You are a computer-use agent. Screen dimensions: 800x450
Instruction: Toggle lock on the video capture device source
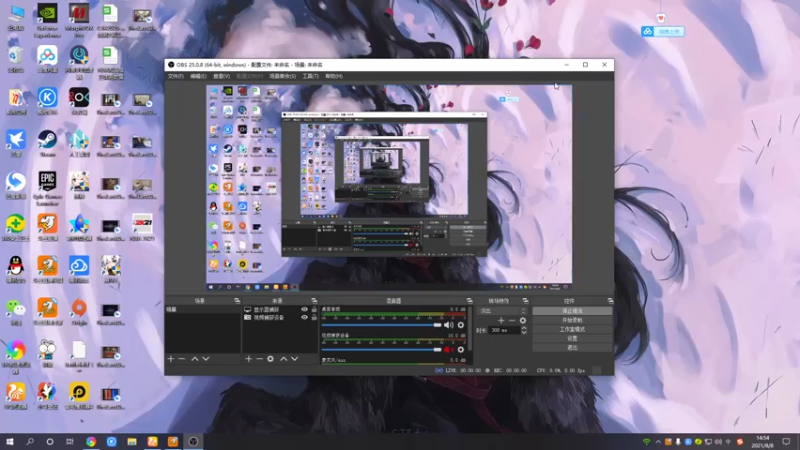(x=314, y=317)
